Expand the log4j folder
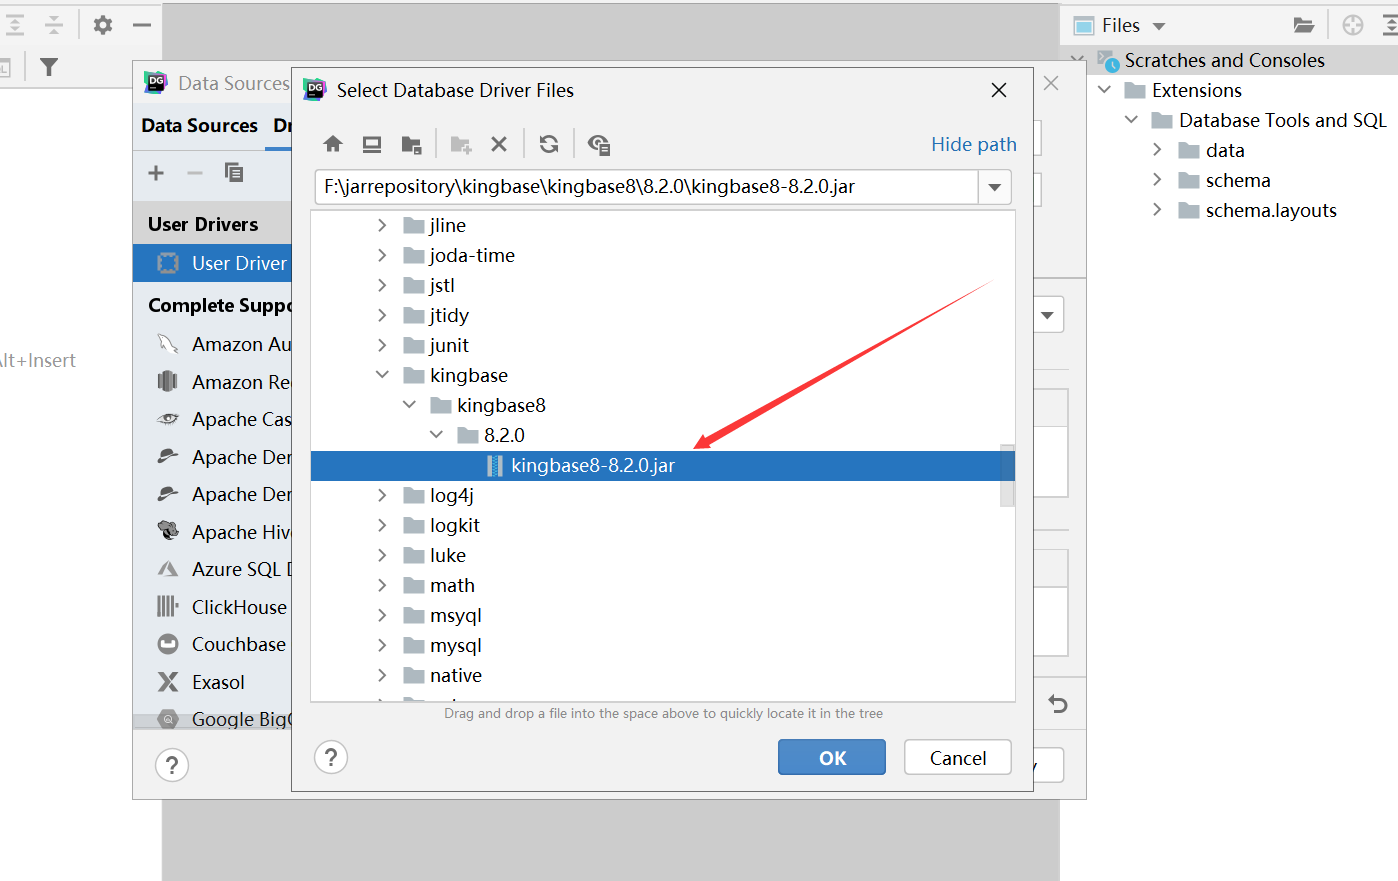 (382, 495)
